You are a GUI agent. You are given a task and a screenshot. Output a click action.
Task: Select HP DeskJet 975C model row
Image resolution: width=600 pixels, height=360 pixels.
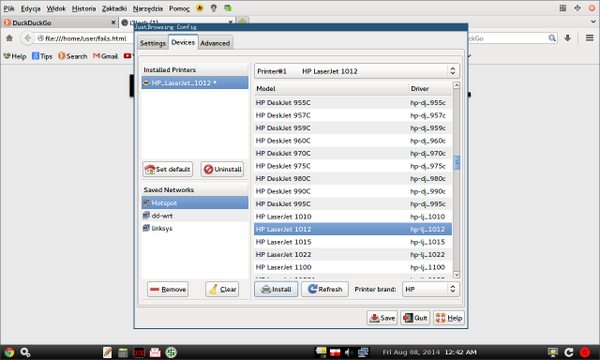[353, 166]
